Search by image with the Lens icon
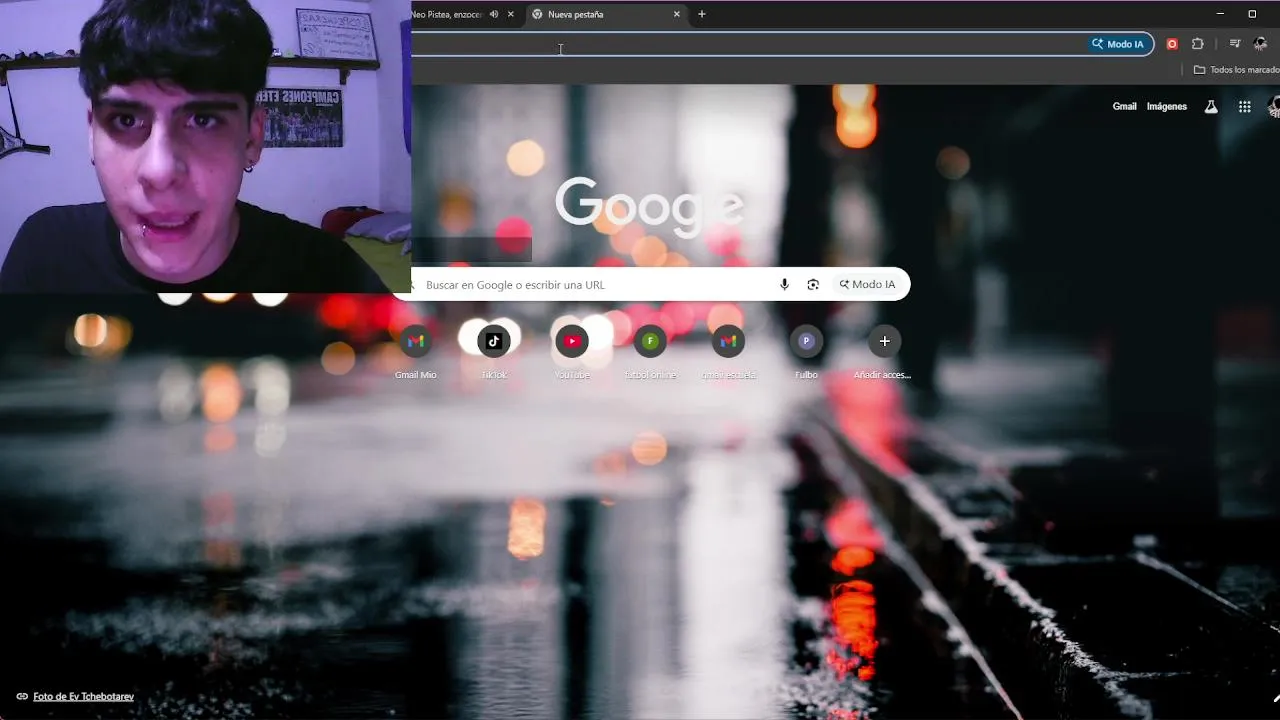 coord(813,285)
